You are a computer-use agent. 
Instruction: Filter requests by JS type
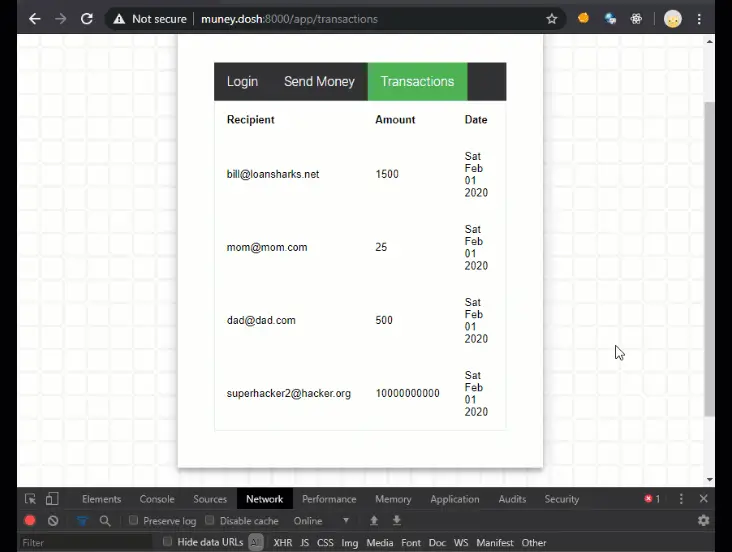point(304,543)
